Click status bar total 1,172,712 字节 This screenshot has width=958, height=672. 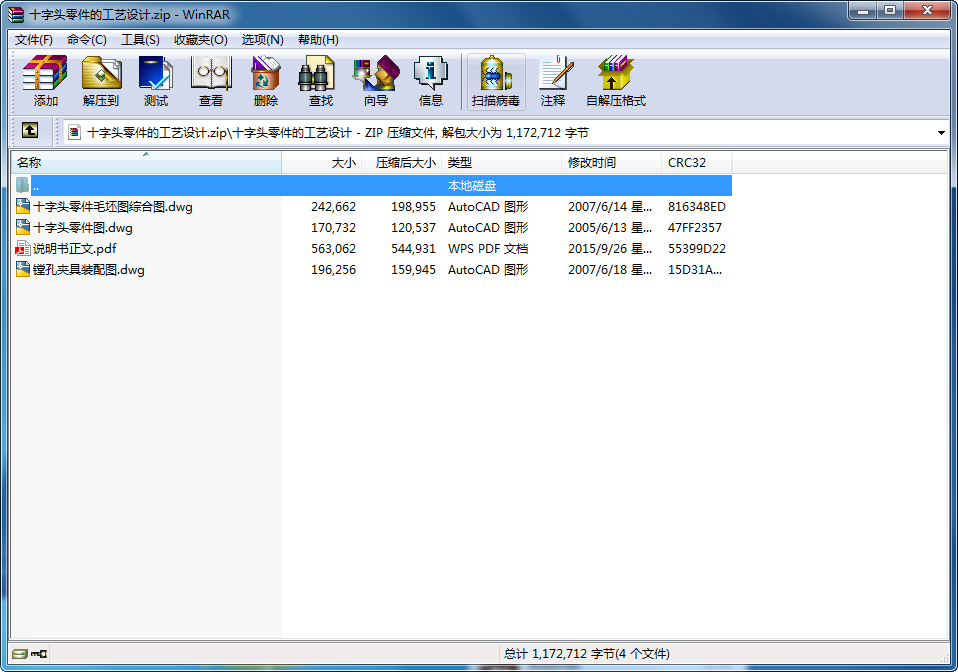click(587, 654)
